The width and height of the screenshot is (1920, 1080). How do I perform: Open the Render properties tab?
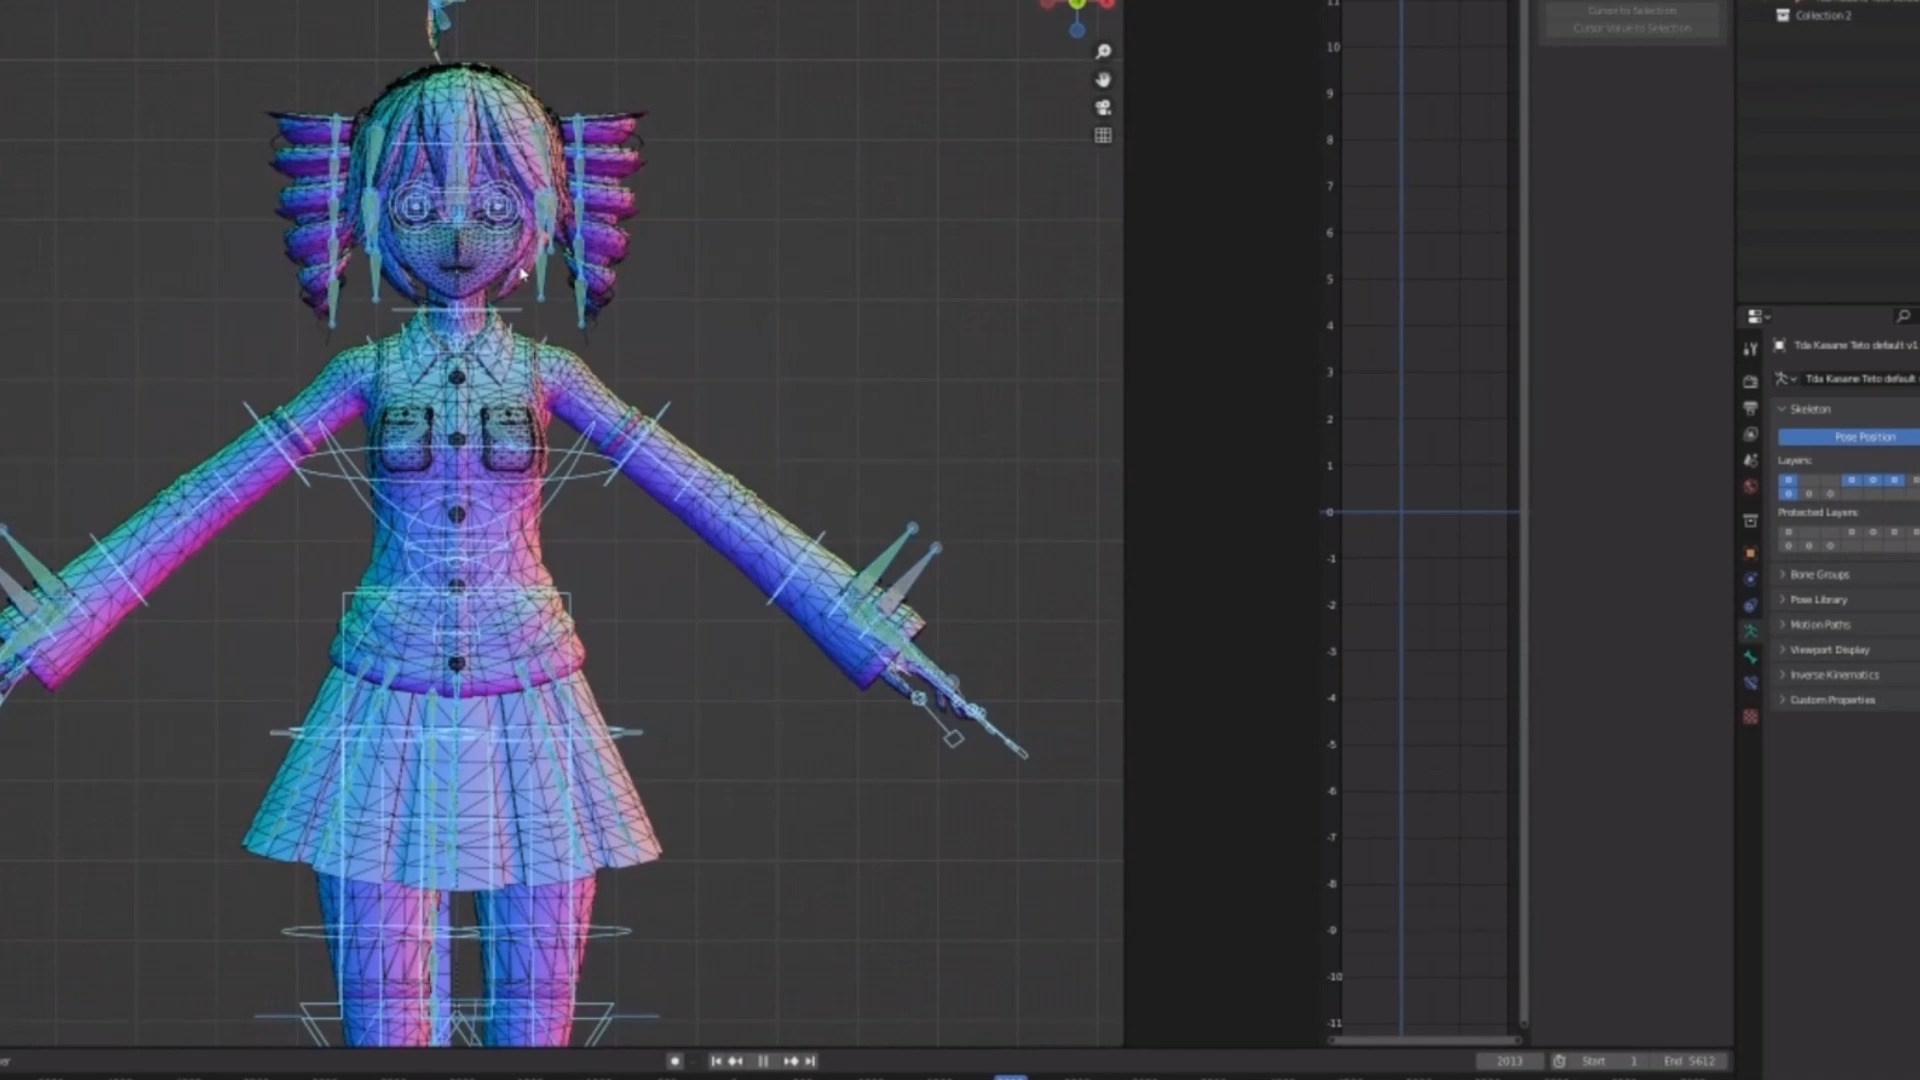pos(1750,382)
